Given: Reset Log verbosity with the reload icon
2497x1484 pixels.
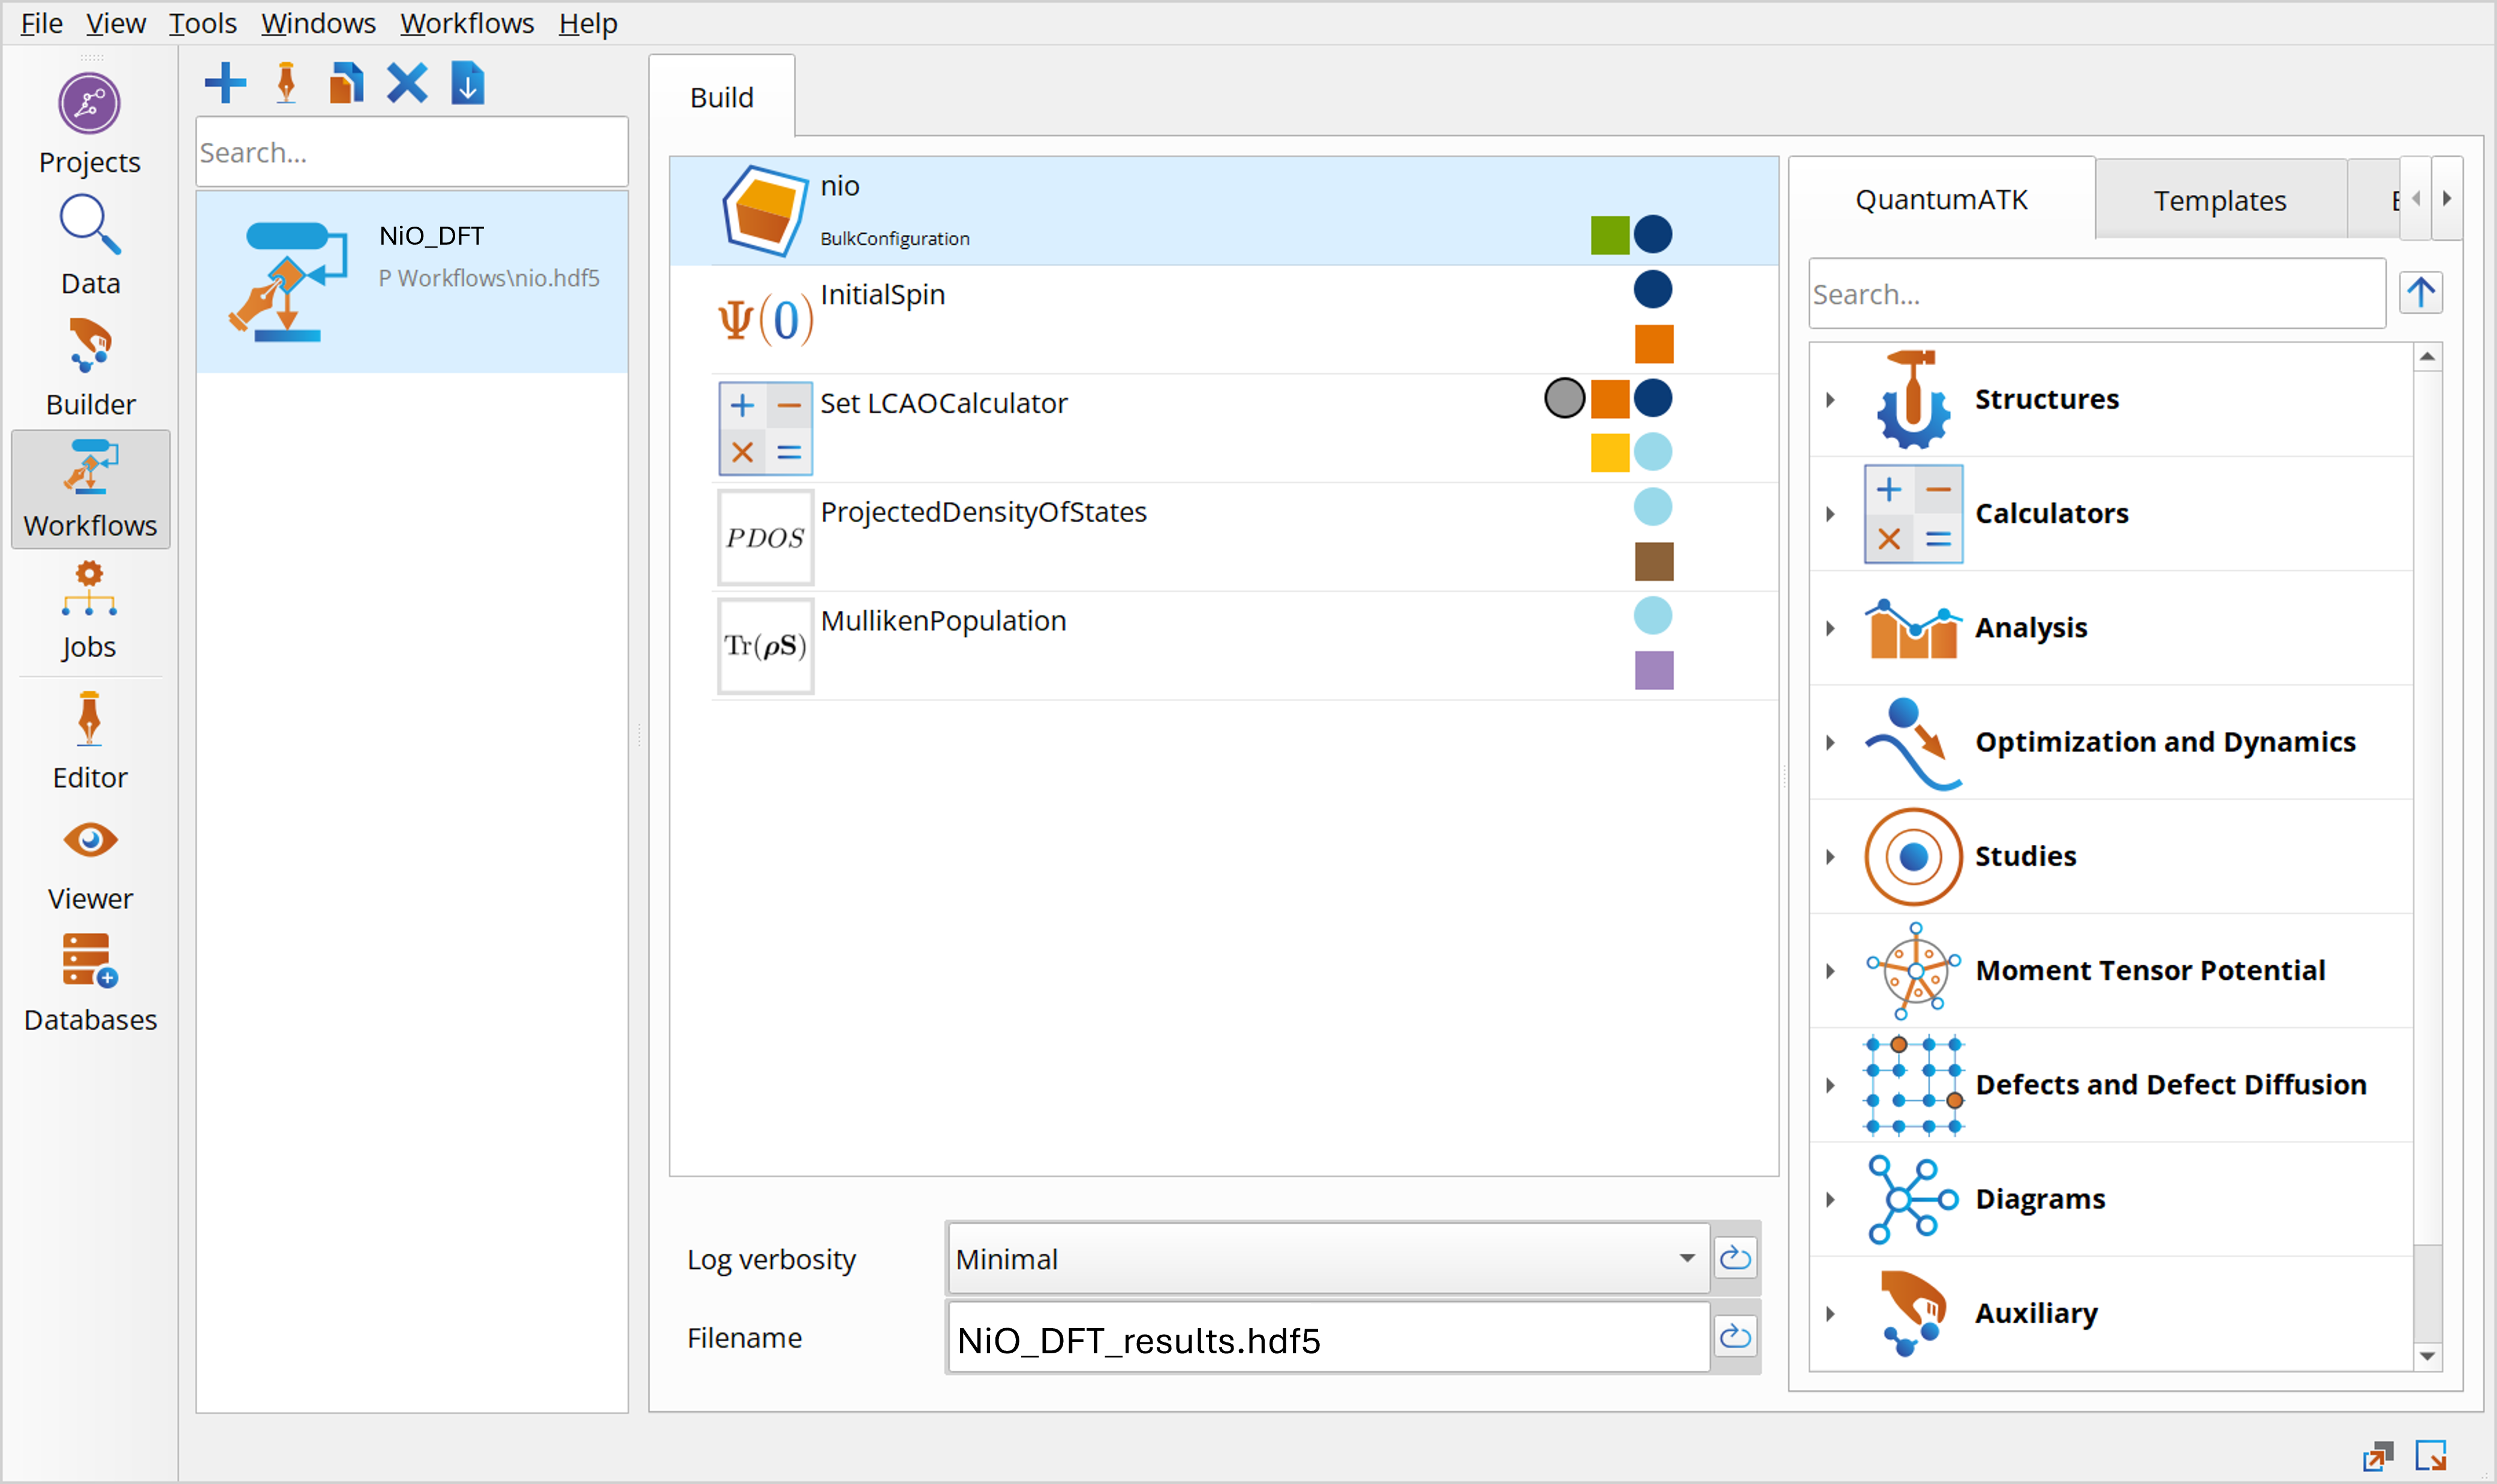Looking at the screenshot, I should [1735, 1258].
